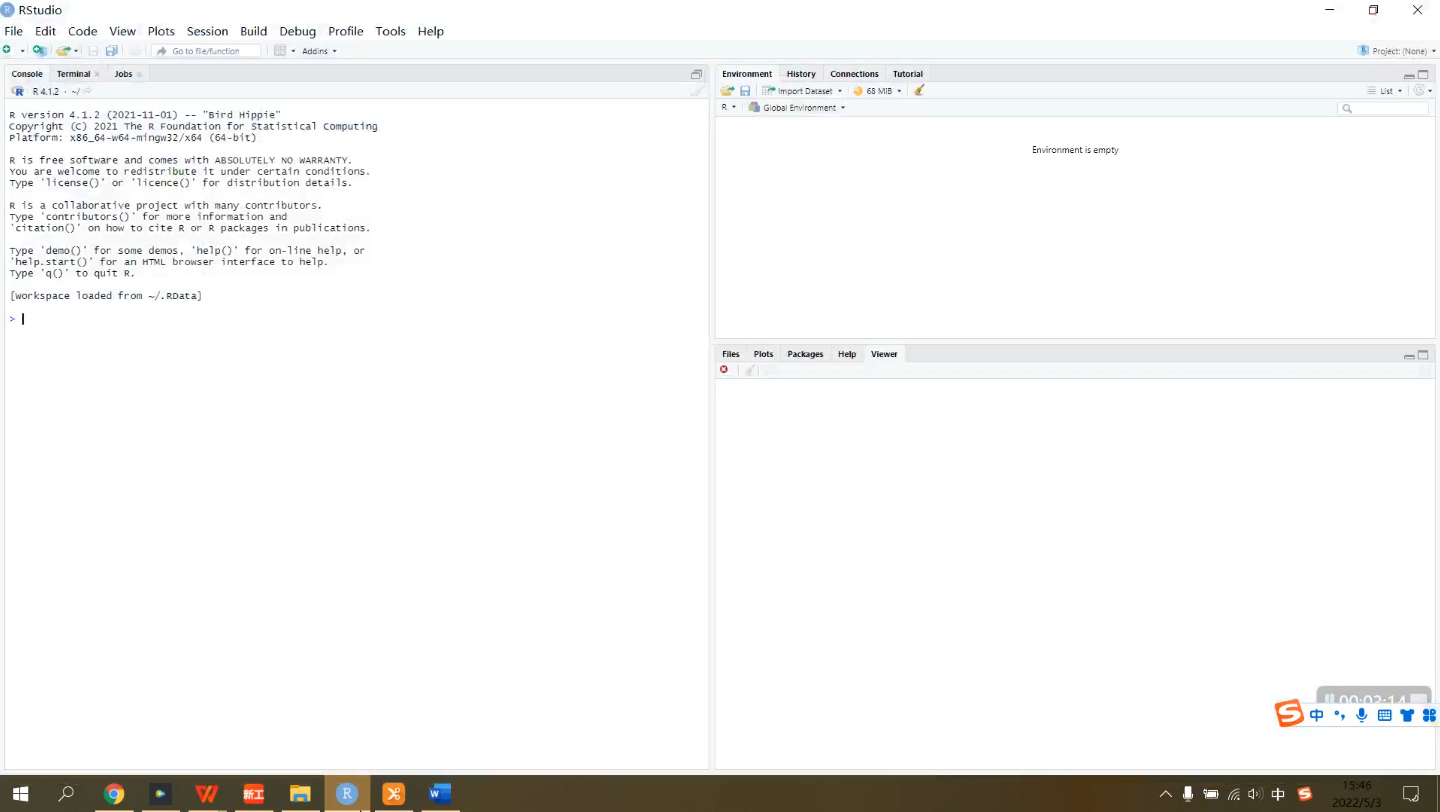Maximize the Viewer pane

point(1423,354)
